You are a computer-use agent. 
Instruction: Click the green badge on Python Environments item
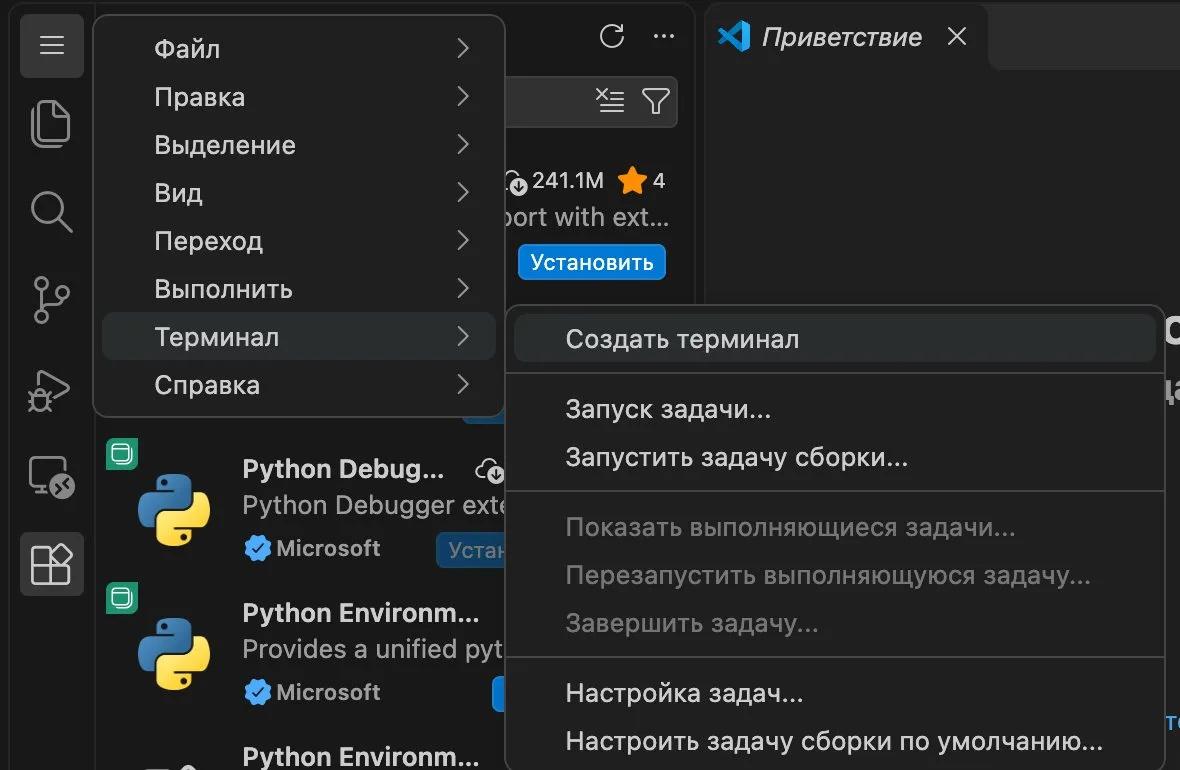[122, 598]
